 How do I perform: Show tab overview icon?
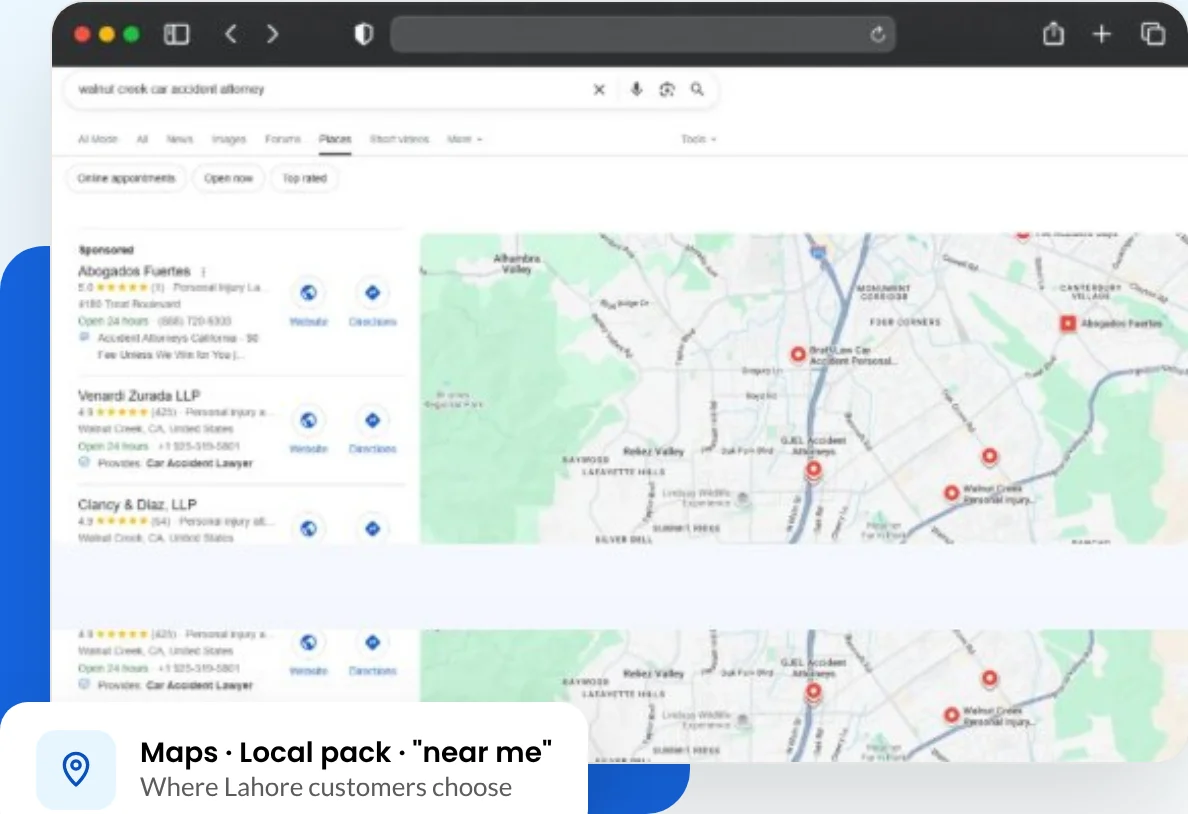[x=1152, y=34]
